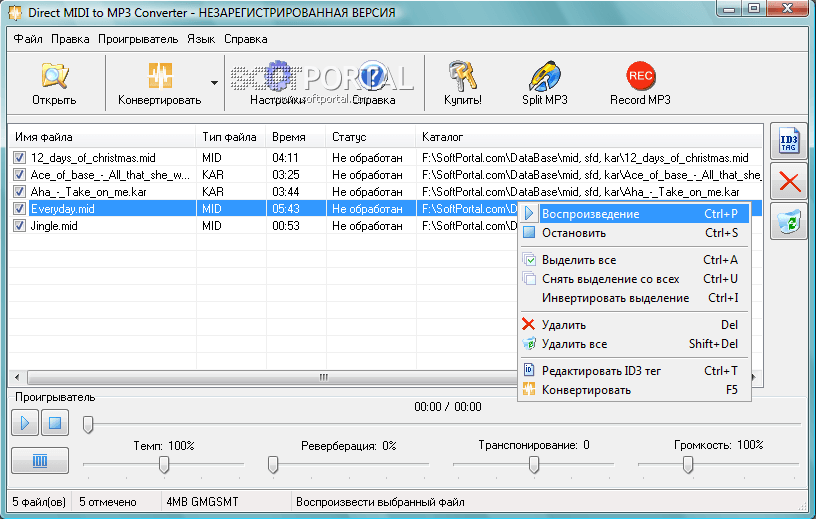Sort by Имя файла column header

coord(102,137)
